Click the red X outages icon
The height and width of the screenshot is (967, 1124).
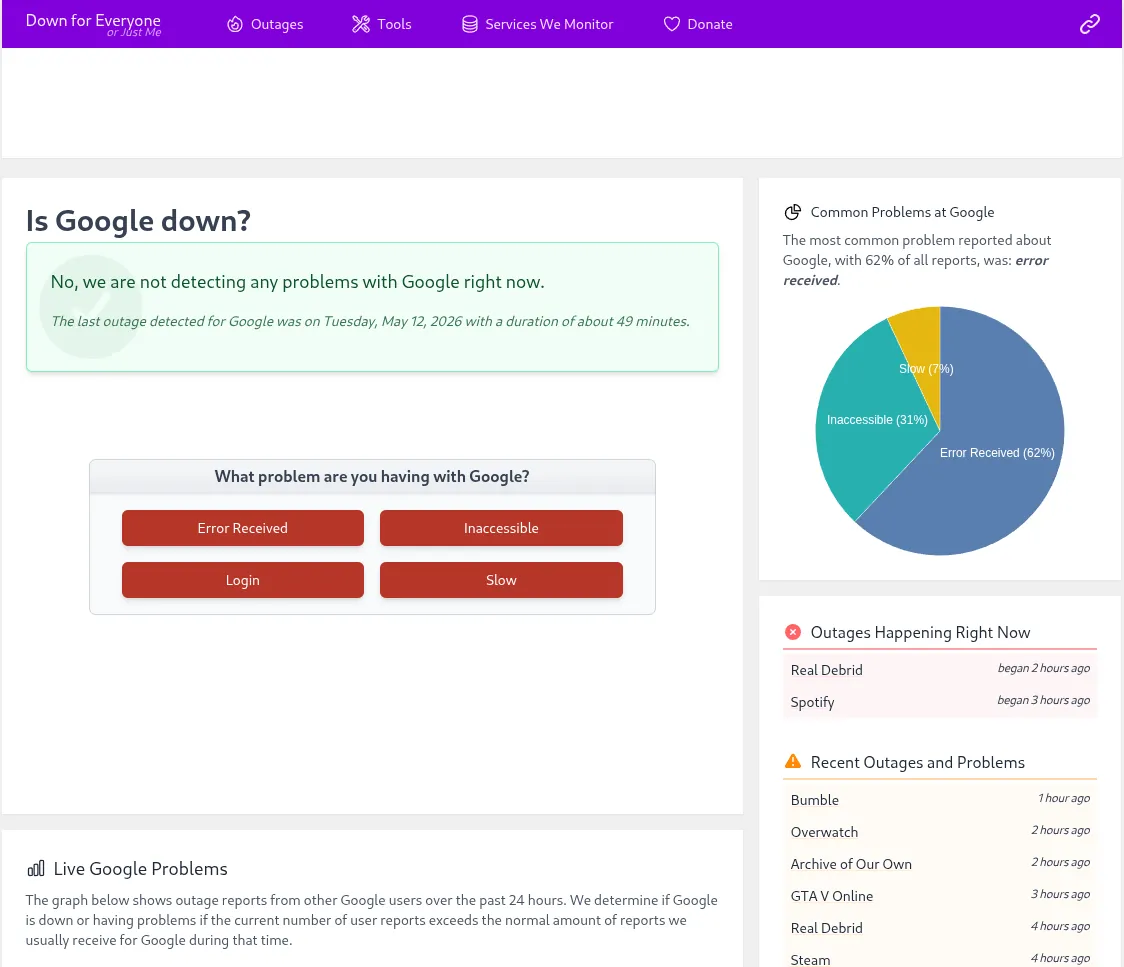coord(793,632)
